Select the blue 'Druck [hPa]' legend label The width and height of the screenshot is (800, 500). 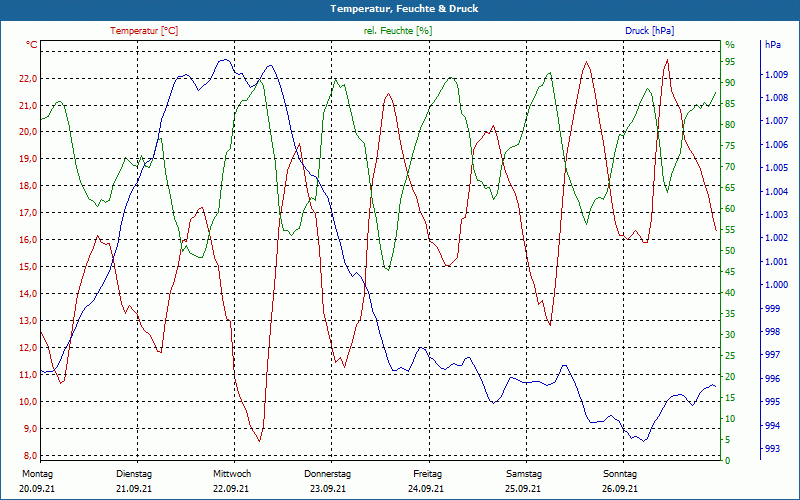pyautogui.click(x=649, y=31)
